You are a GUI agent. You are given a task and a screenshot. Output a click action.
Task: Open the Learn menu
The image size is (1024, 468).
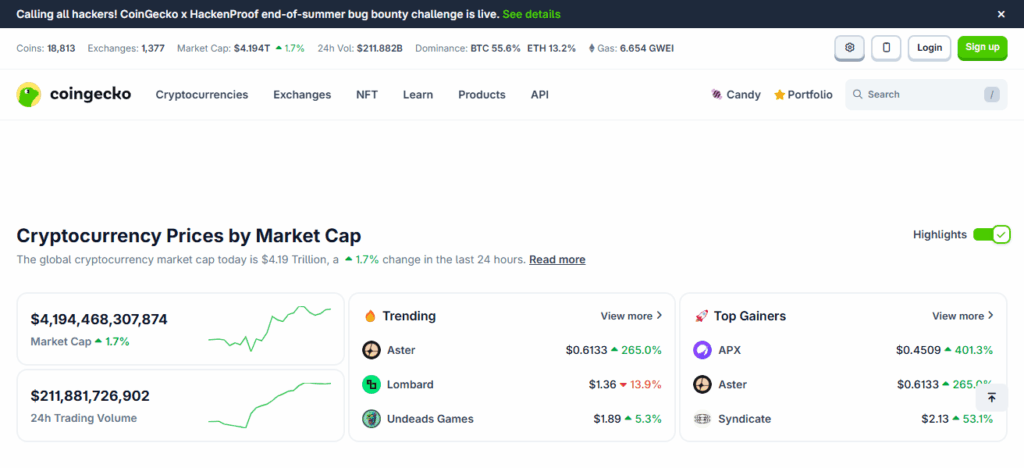pyautogui.click(x=418, y=95)
